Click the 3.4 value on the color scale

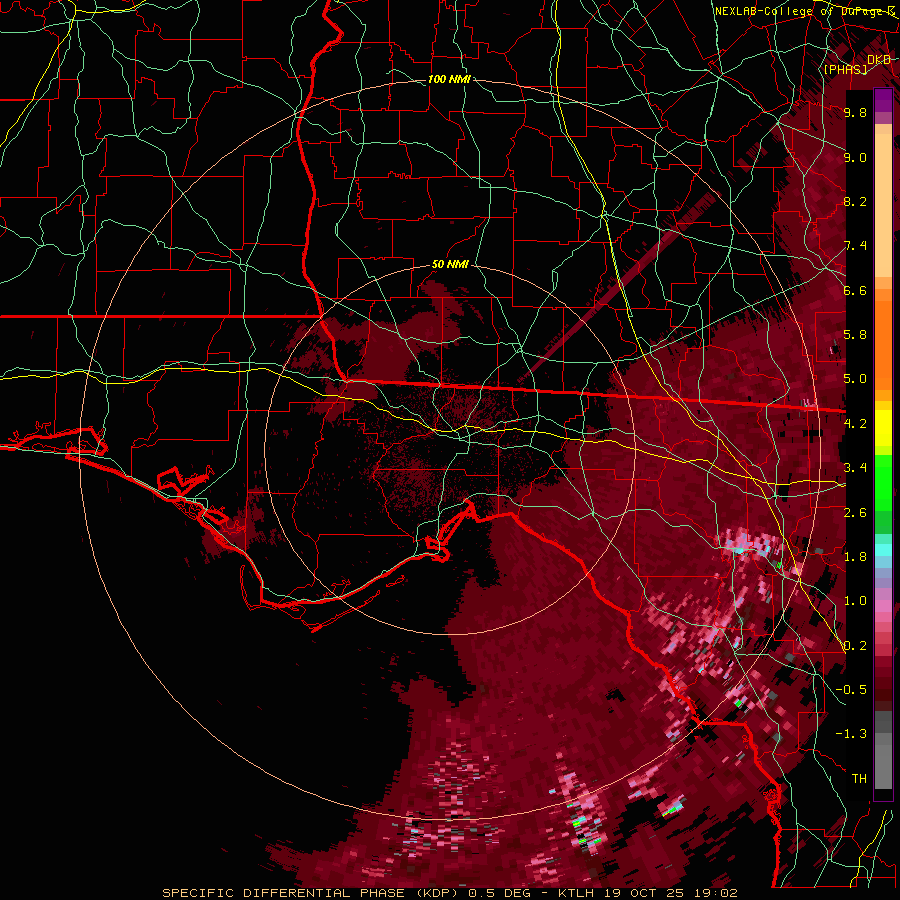point(855,468)
